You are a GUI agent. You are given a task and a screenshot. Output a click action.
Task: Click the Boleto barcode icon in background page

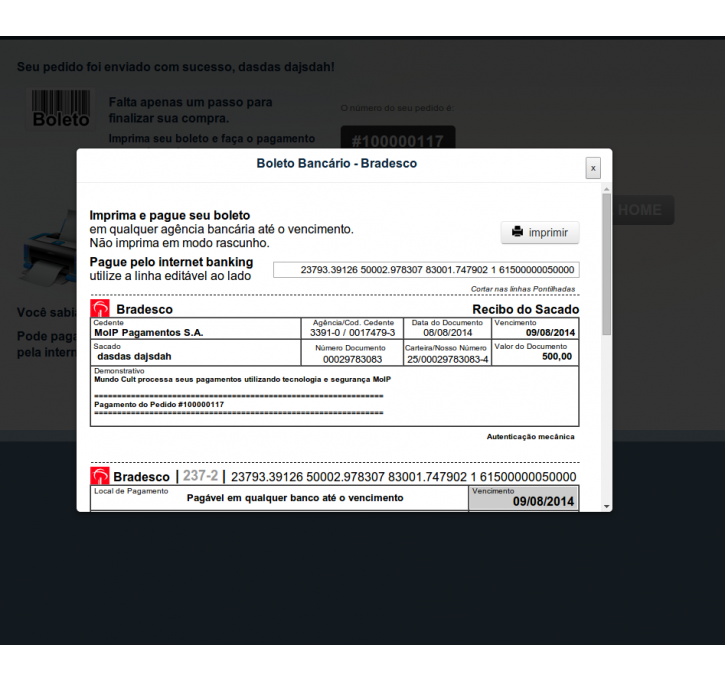pyautogui.click(x=61, y=109)
